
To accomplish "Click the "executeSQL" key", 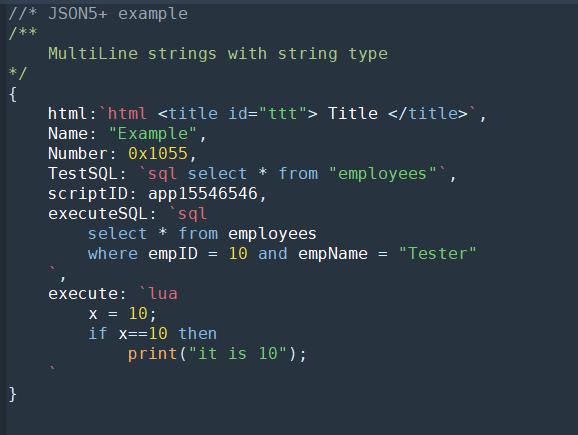I will click(97, 213).
